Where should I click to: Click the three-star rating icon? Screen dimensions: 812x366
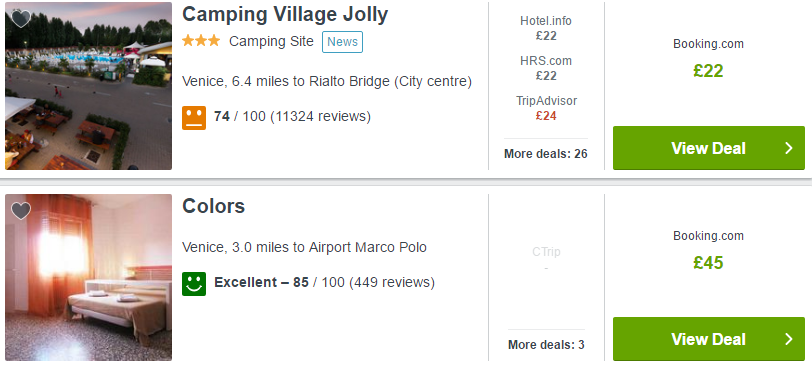click(201, 41)
